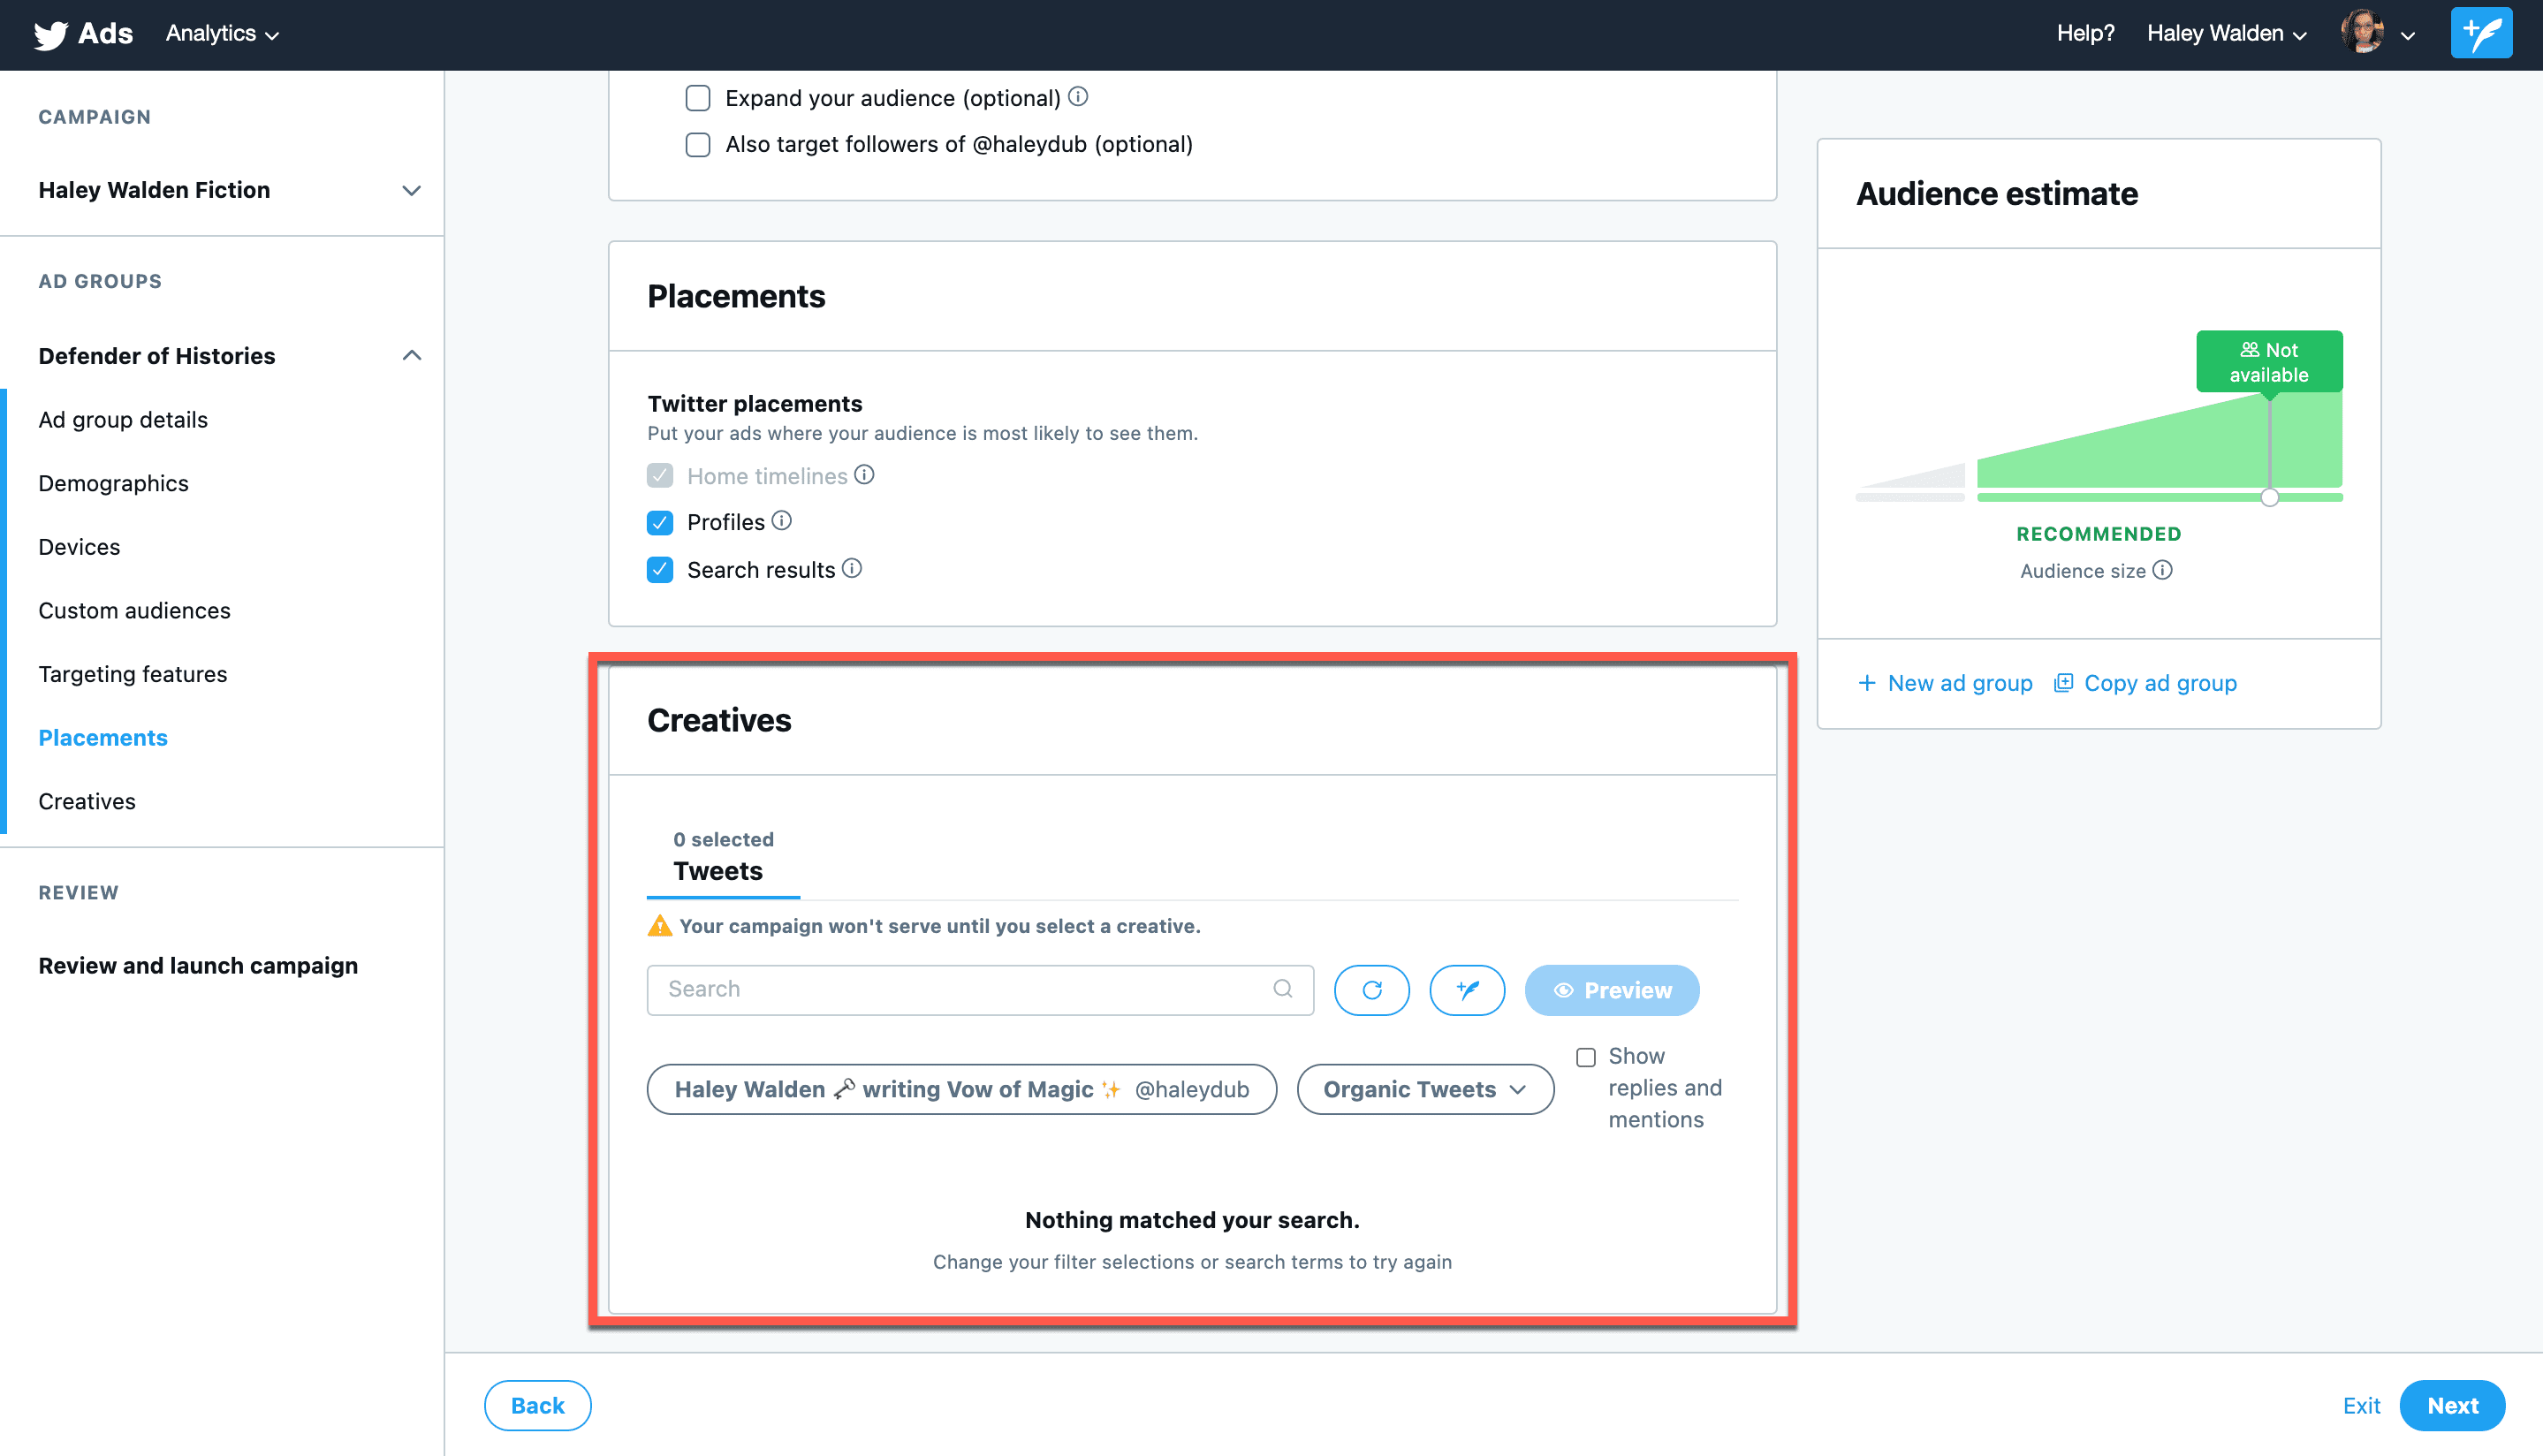
Task: Enable Show replies and mentions checkbox
Action: pos(1586,1056)
